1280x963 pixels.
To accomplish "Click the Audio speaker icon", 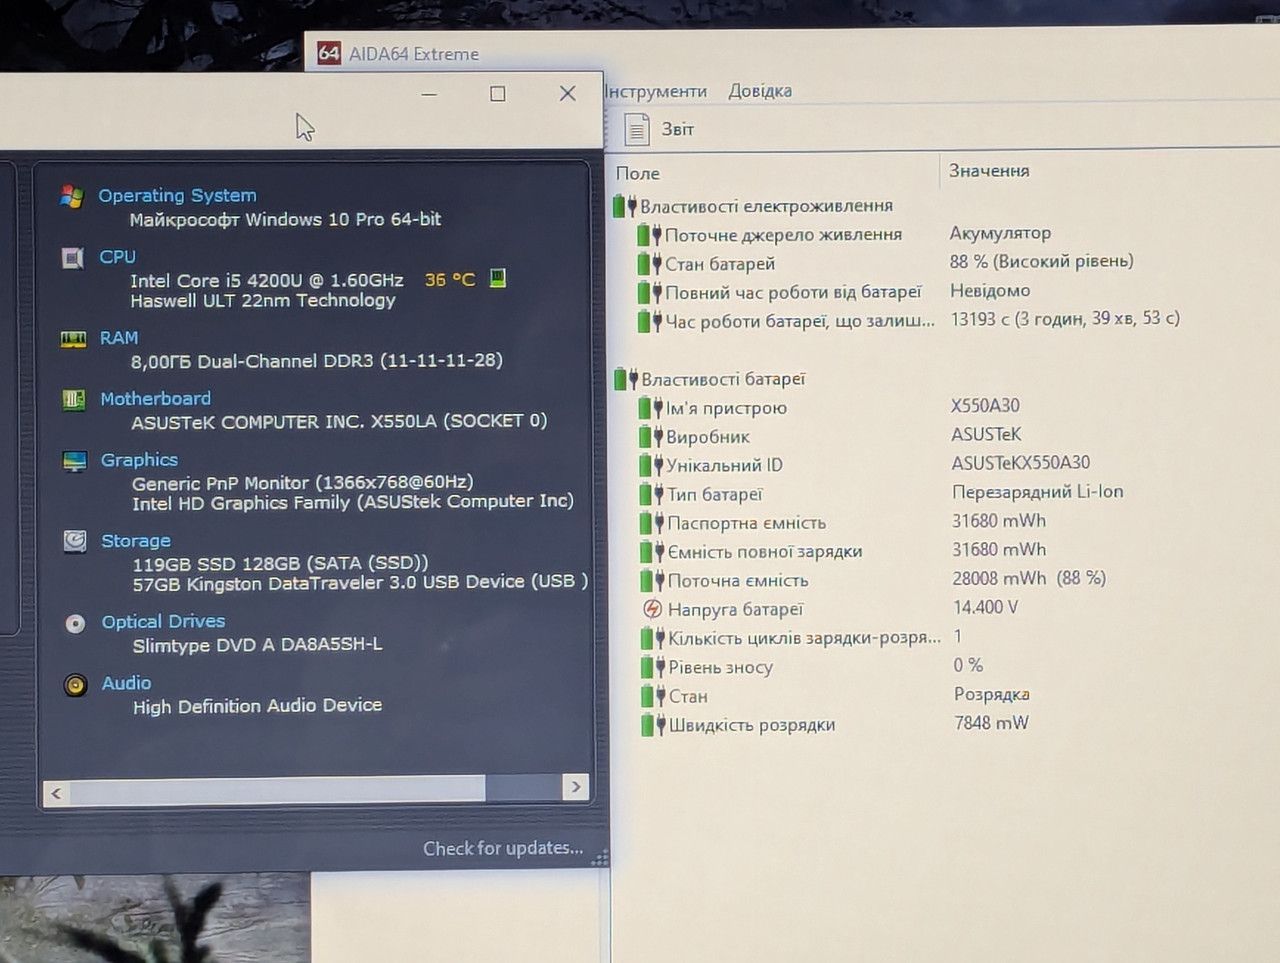I will point(76,685).
